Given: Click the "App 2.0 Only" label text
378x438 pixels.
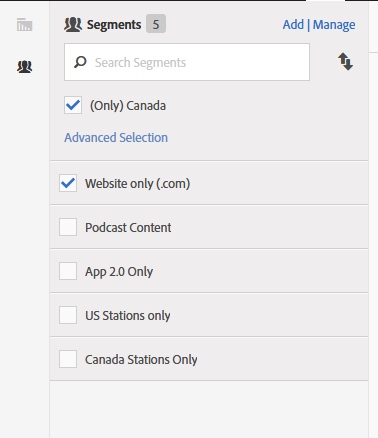Looking at the screenshot, I should click(119, 272).
